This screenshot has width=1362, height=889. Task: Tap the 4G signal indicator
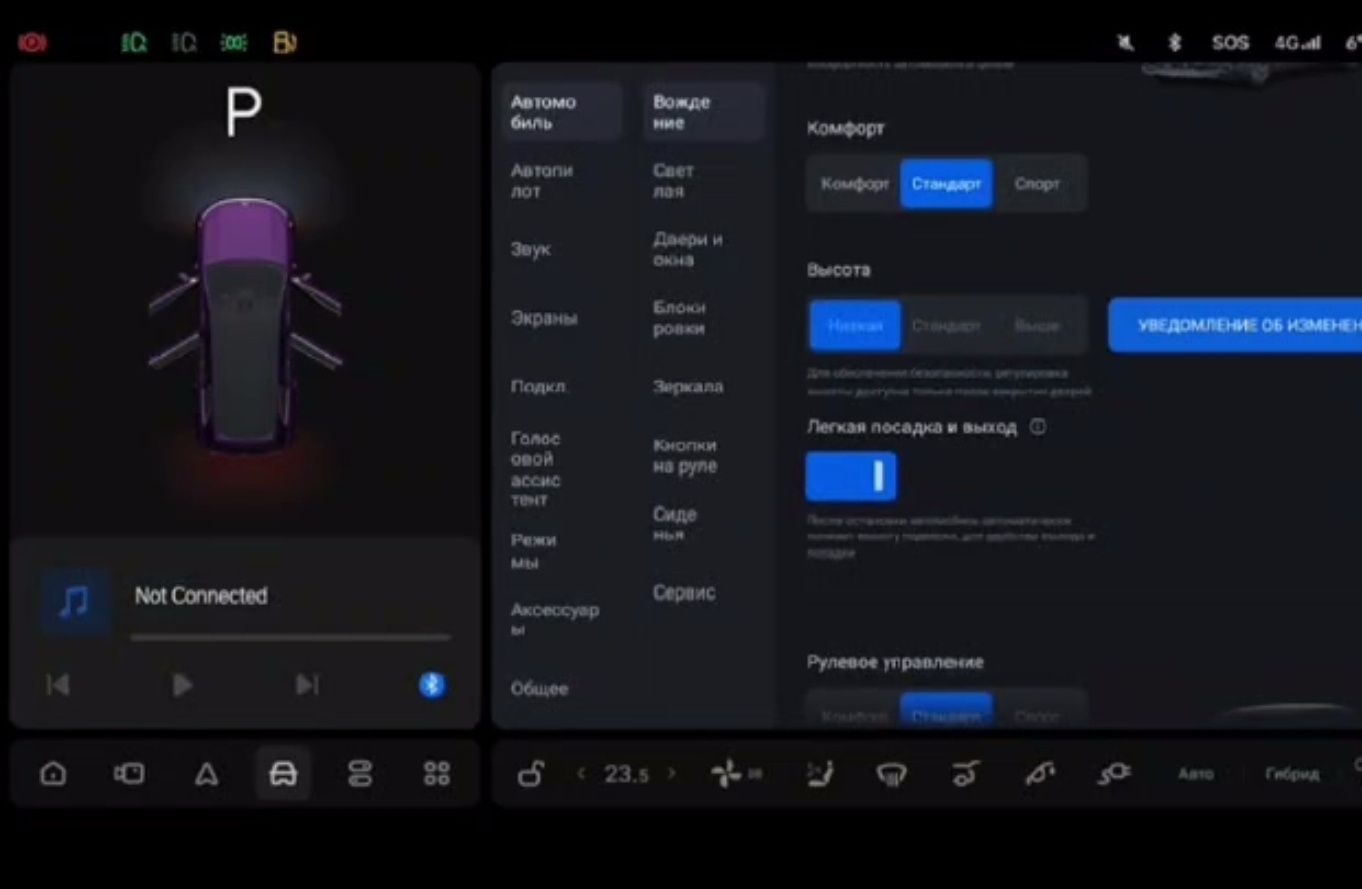point(1297,43)
